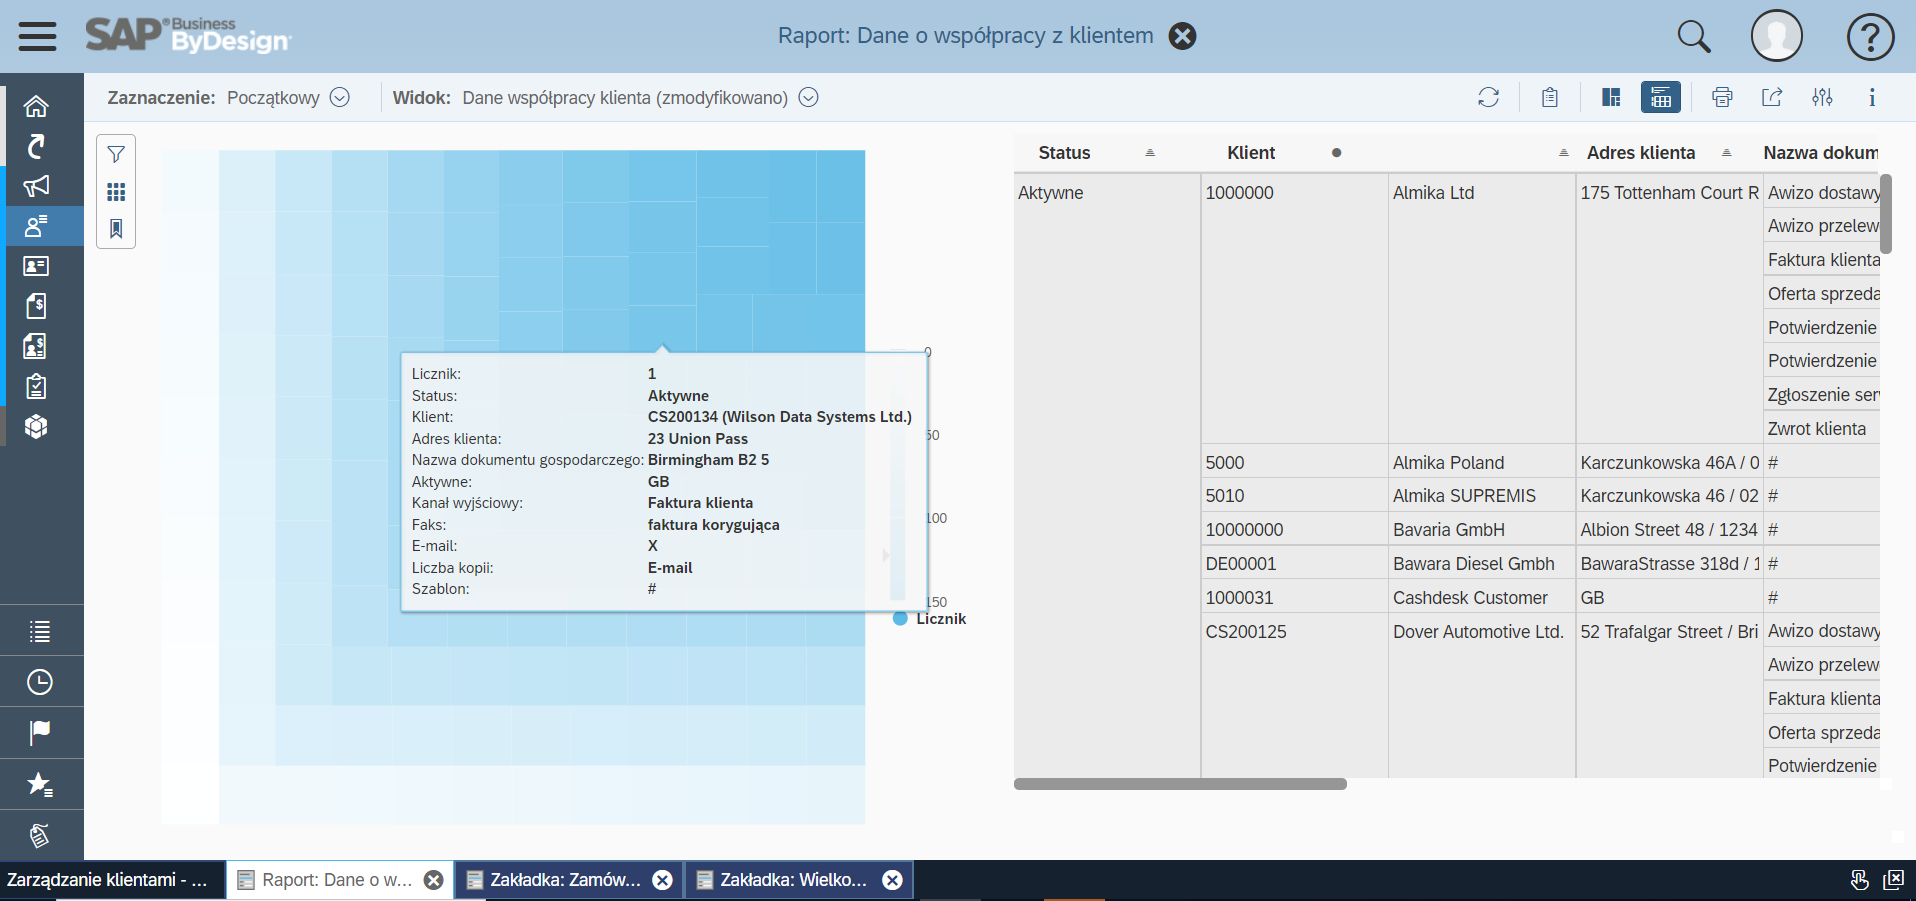Switch to Zarządzanie klientami tab
The height and width of the screenshot is (901, 1916).
[112, 880]
